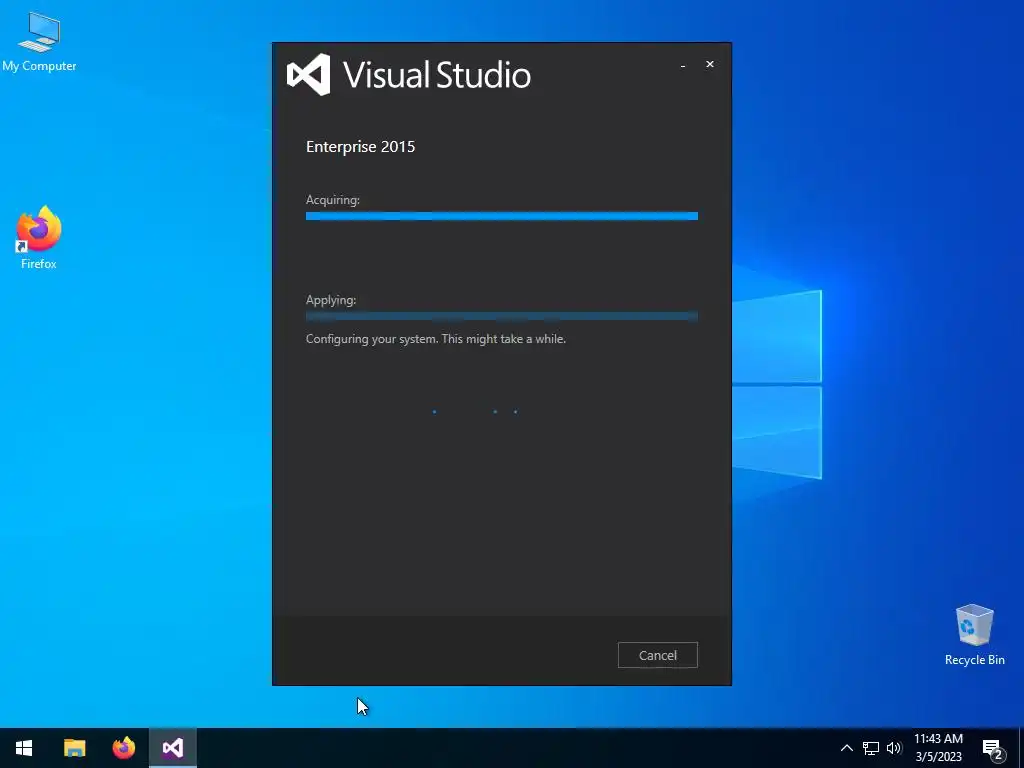Close the Visual Studio installer window
The image size is (1024, 768).
(x=710, y=64)
